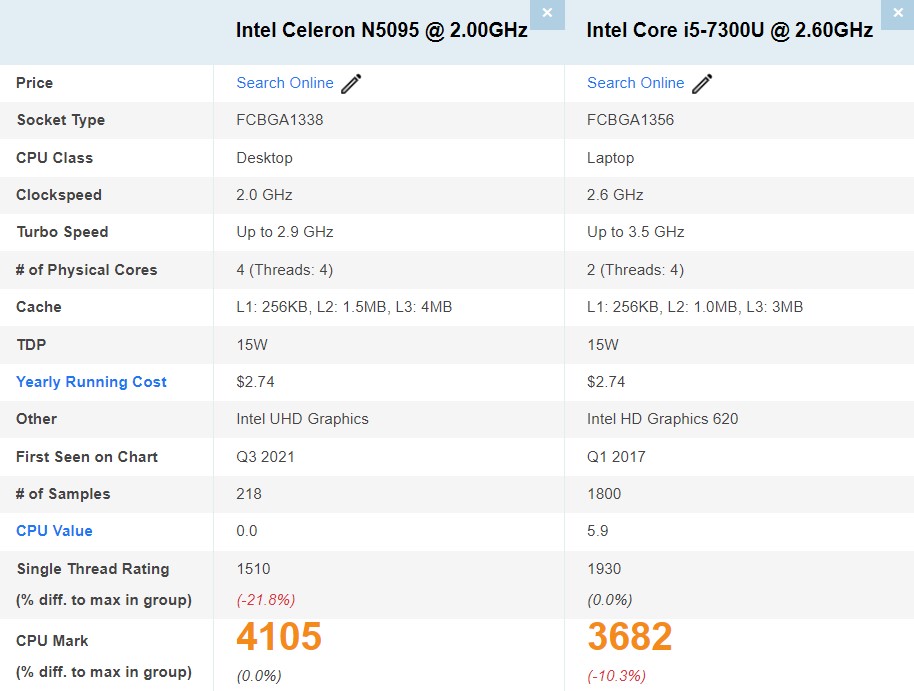Screen dimensions: 914x691
Task: Select cores value 2 (Threads: 4)
Action: click(x=635, y=270)
